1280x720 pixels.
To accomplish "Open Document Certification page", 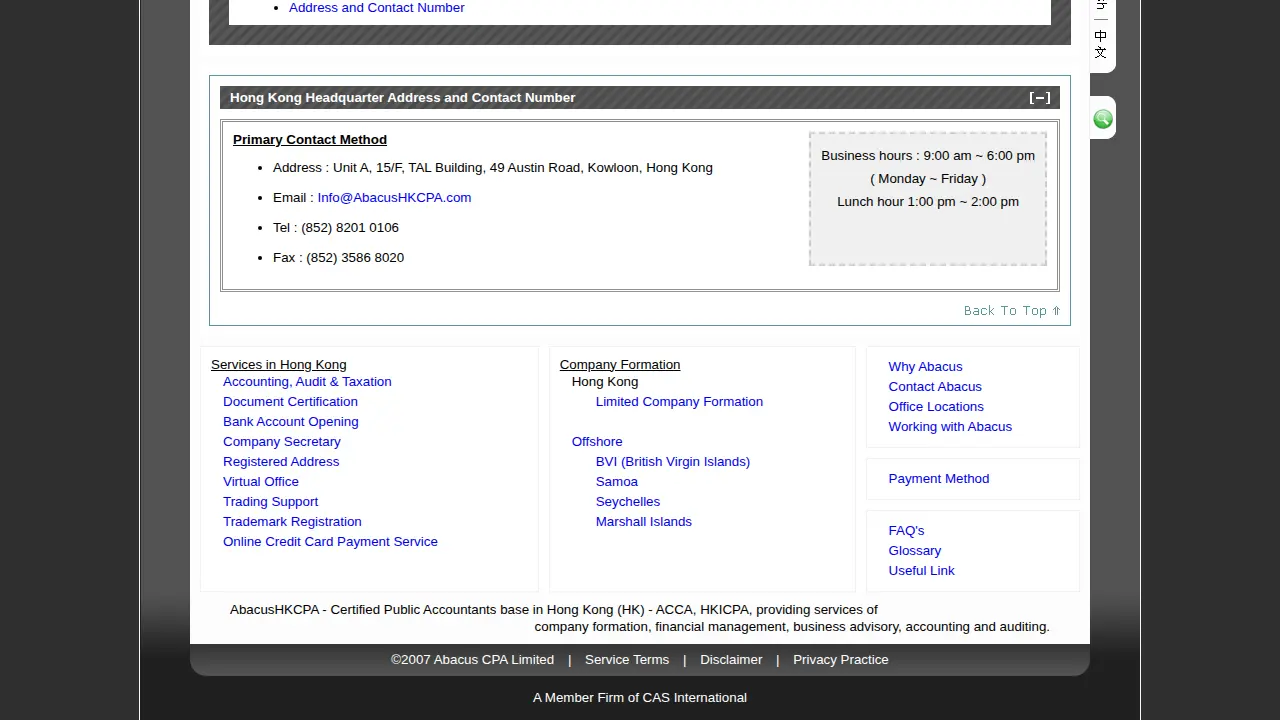I will tap(290, 402).
